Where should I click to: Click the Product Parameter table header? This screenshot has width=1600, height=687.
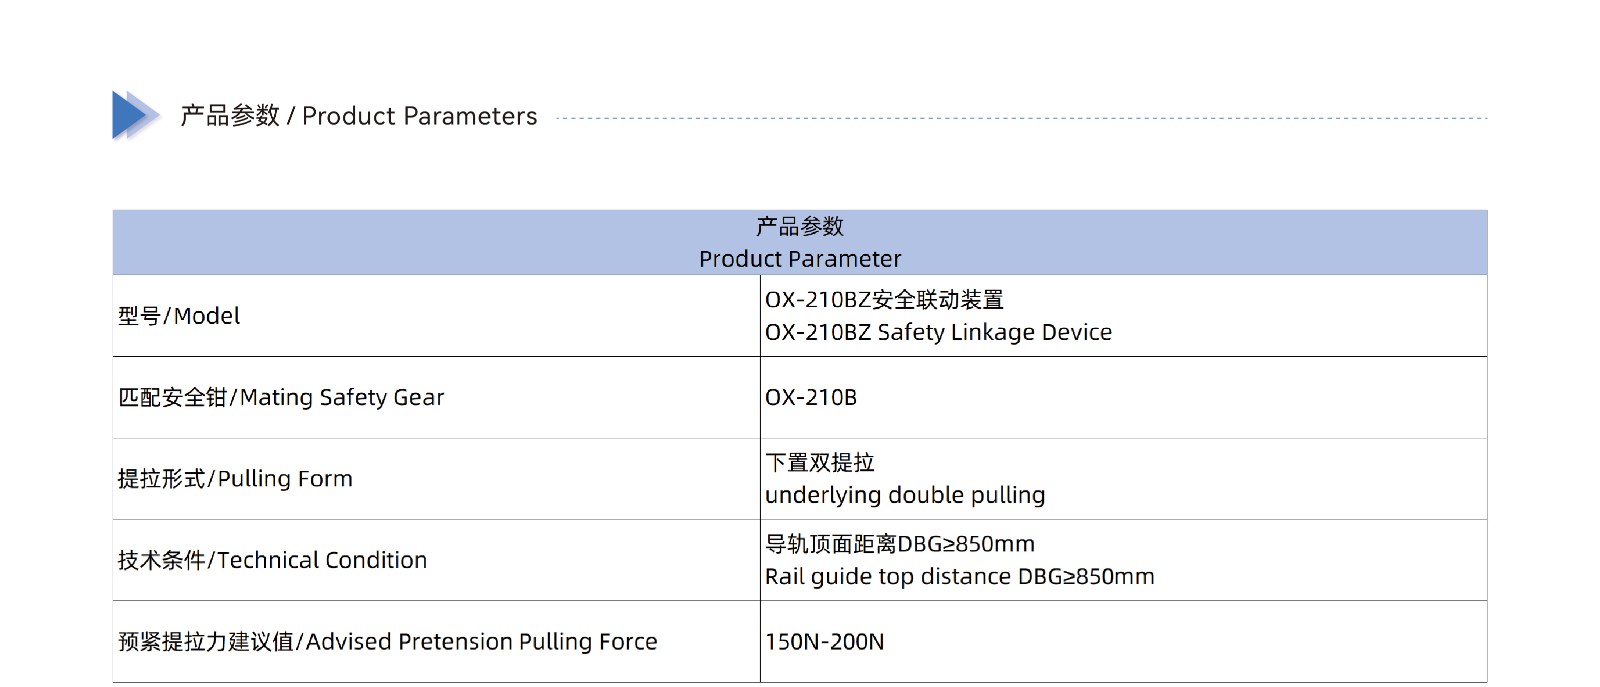(x=800, y=242)
